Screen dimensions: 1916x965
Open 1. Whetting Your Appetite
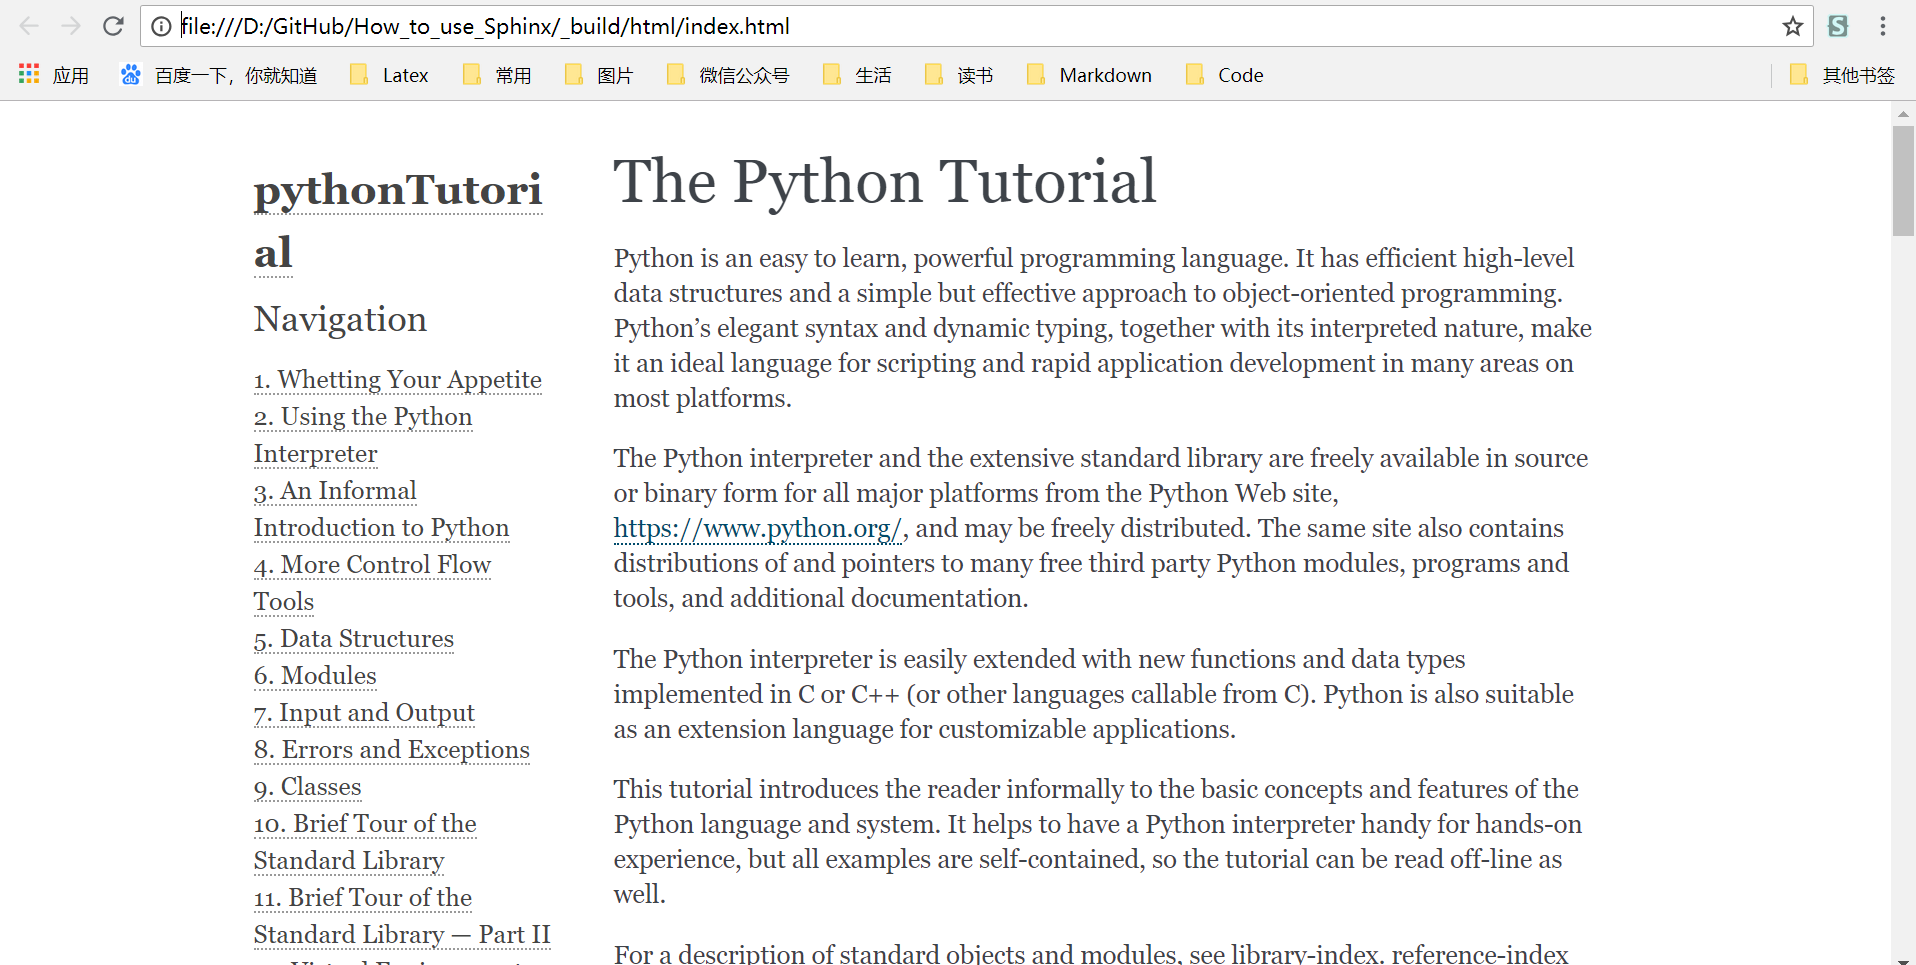pyautogui.click(x=398, y=380)
